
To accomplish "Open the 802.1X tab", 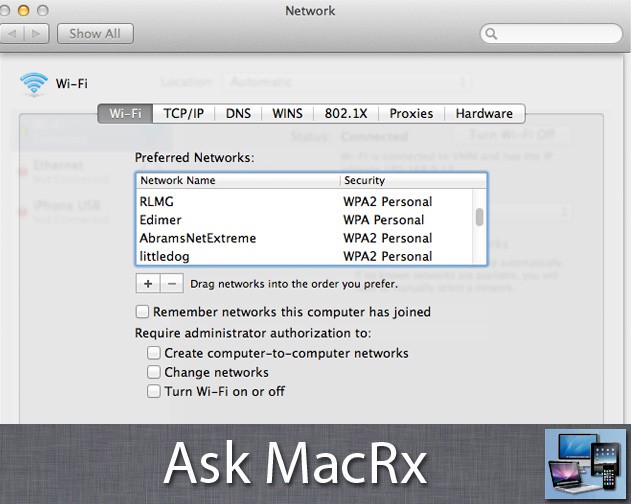I will point(346,114).
